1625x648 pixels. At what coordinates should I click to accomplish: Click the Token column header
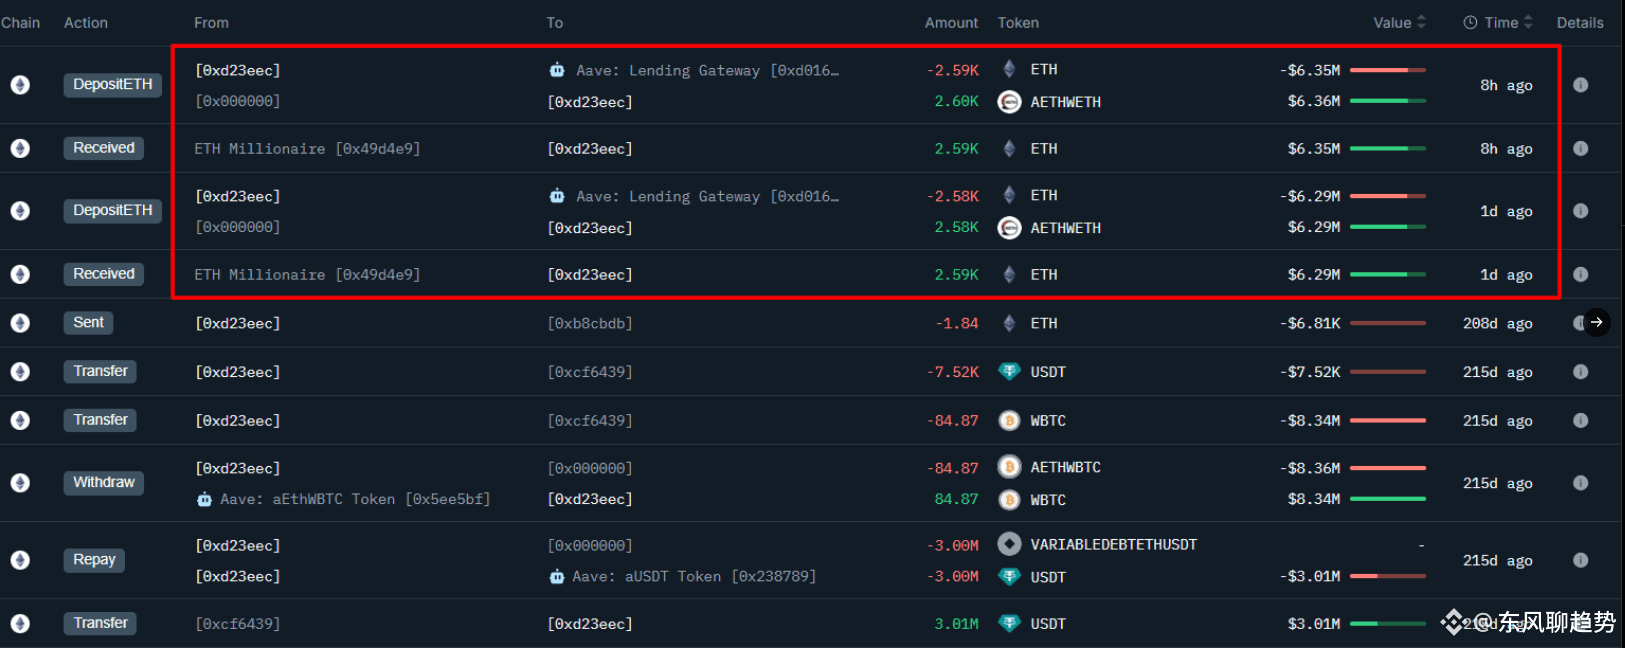[x=1018, y=22]
